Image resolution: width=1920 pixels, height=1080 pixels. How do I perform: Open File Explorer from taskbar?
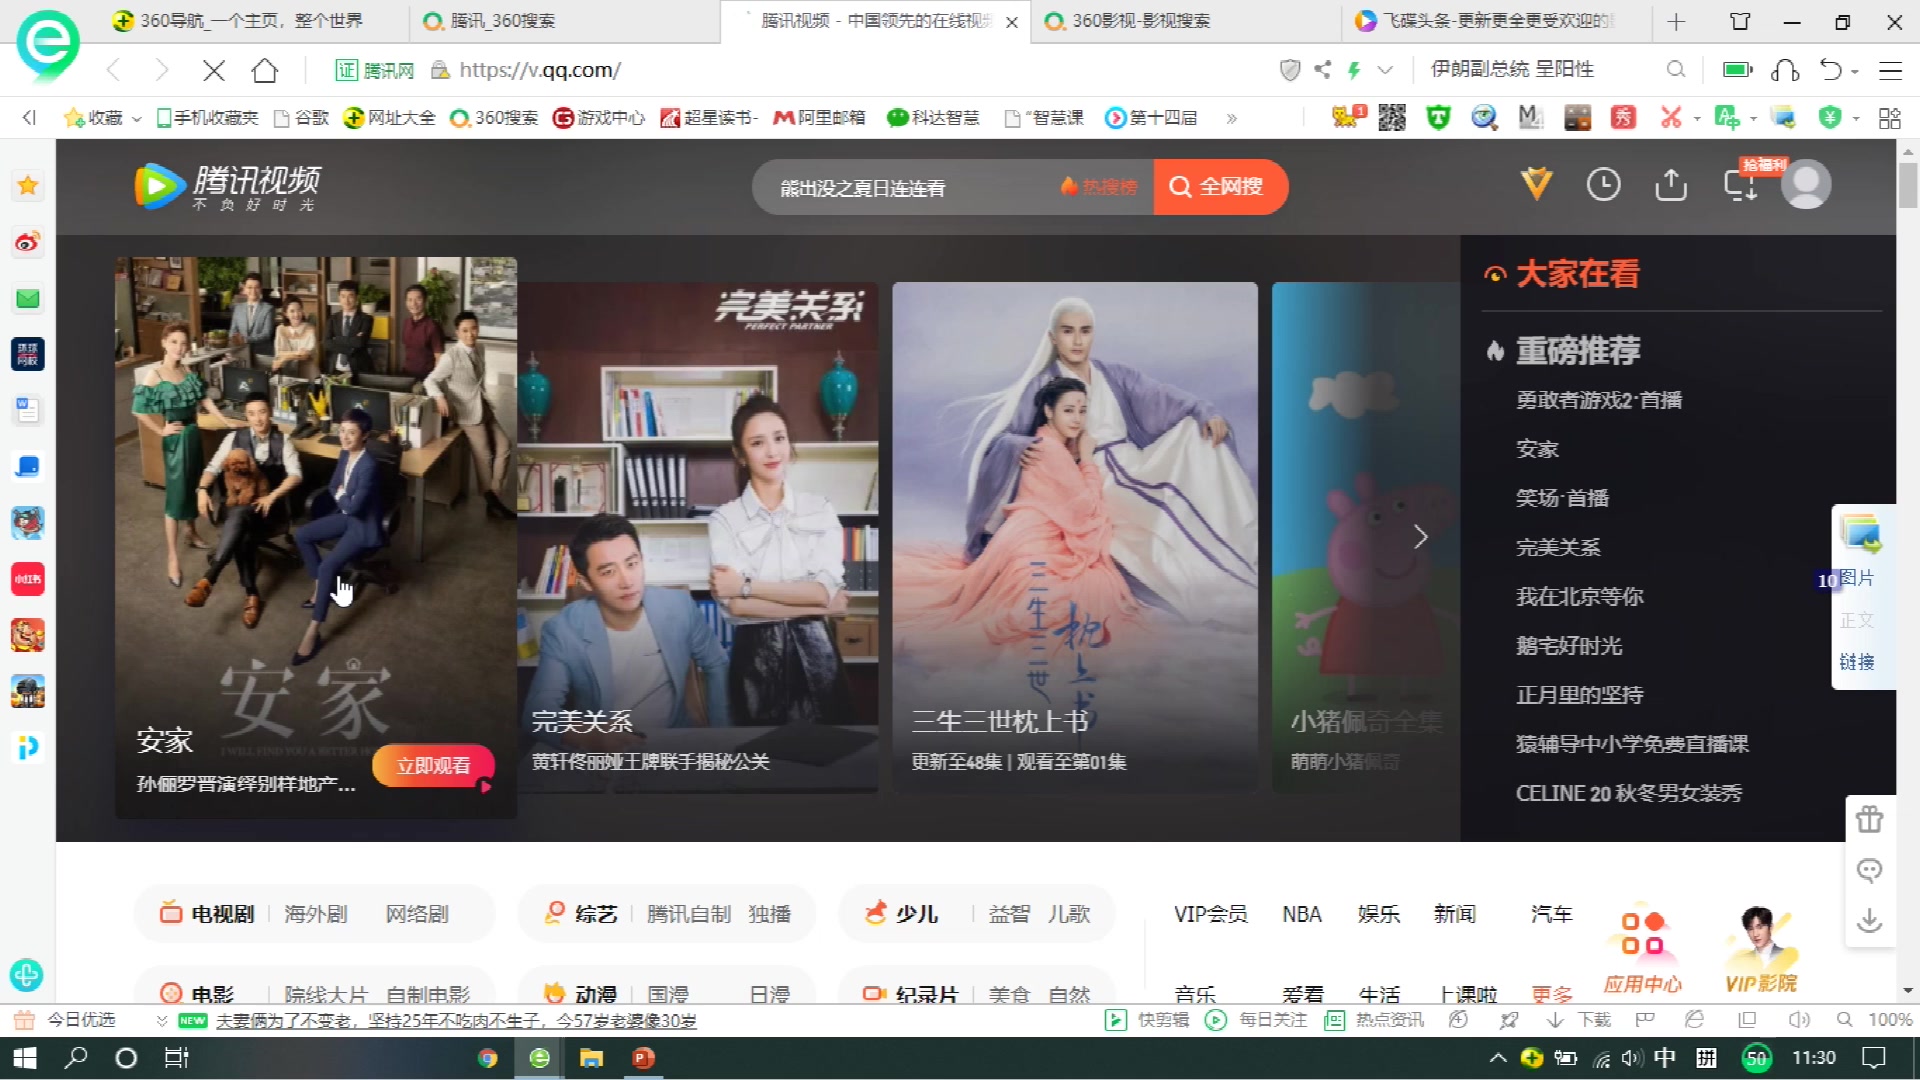point(591,1058)
